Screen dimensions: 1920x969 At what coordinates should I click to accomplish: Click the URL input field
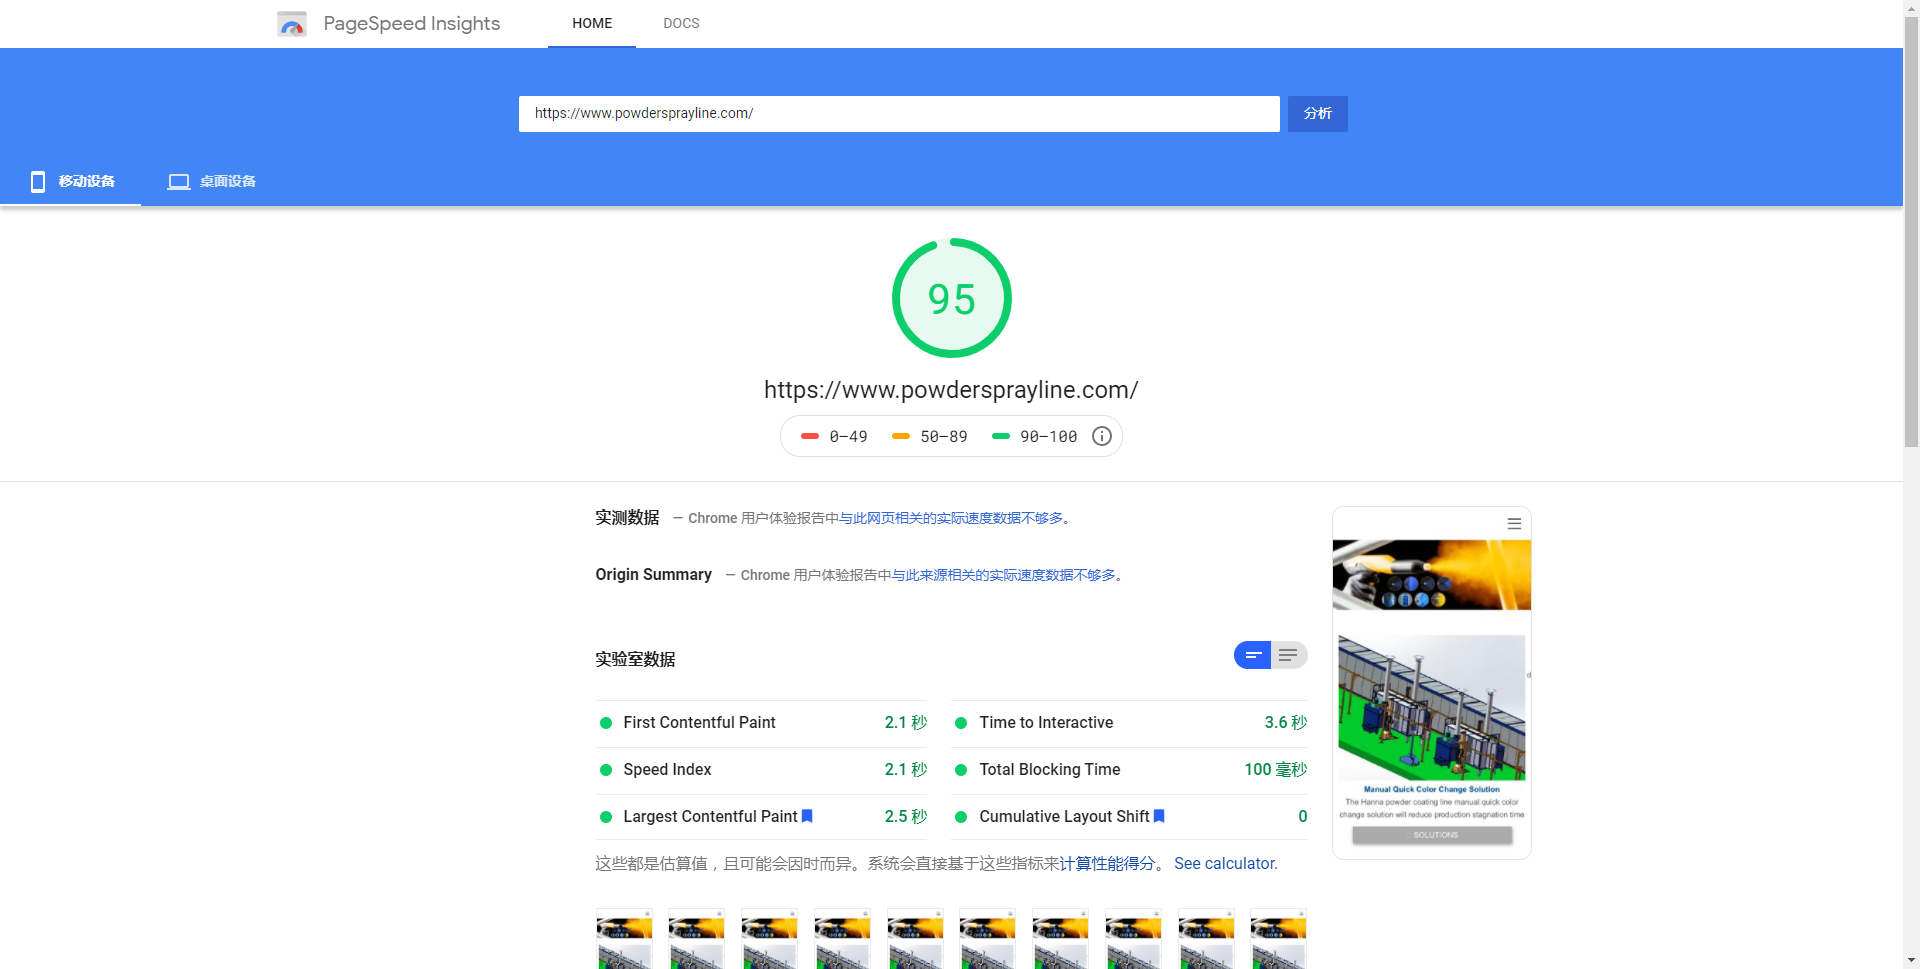(x=898, y=114)
